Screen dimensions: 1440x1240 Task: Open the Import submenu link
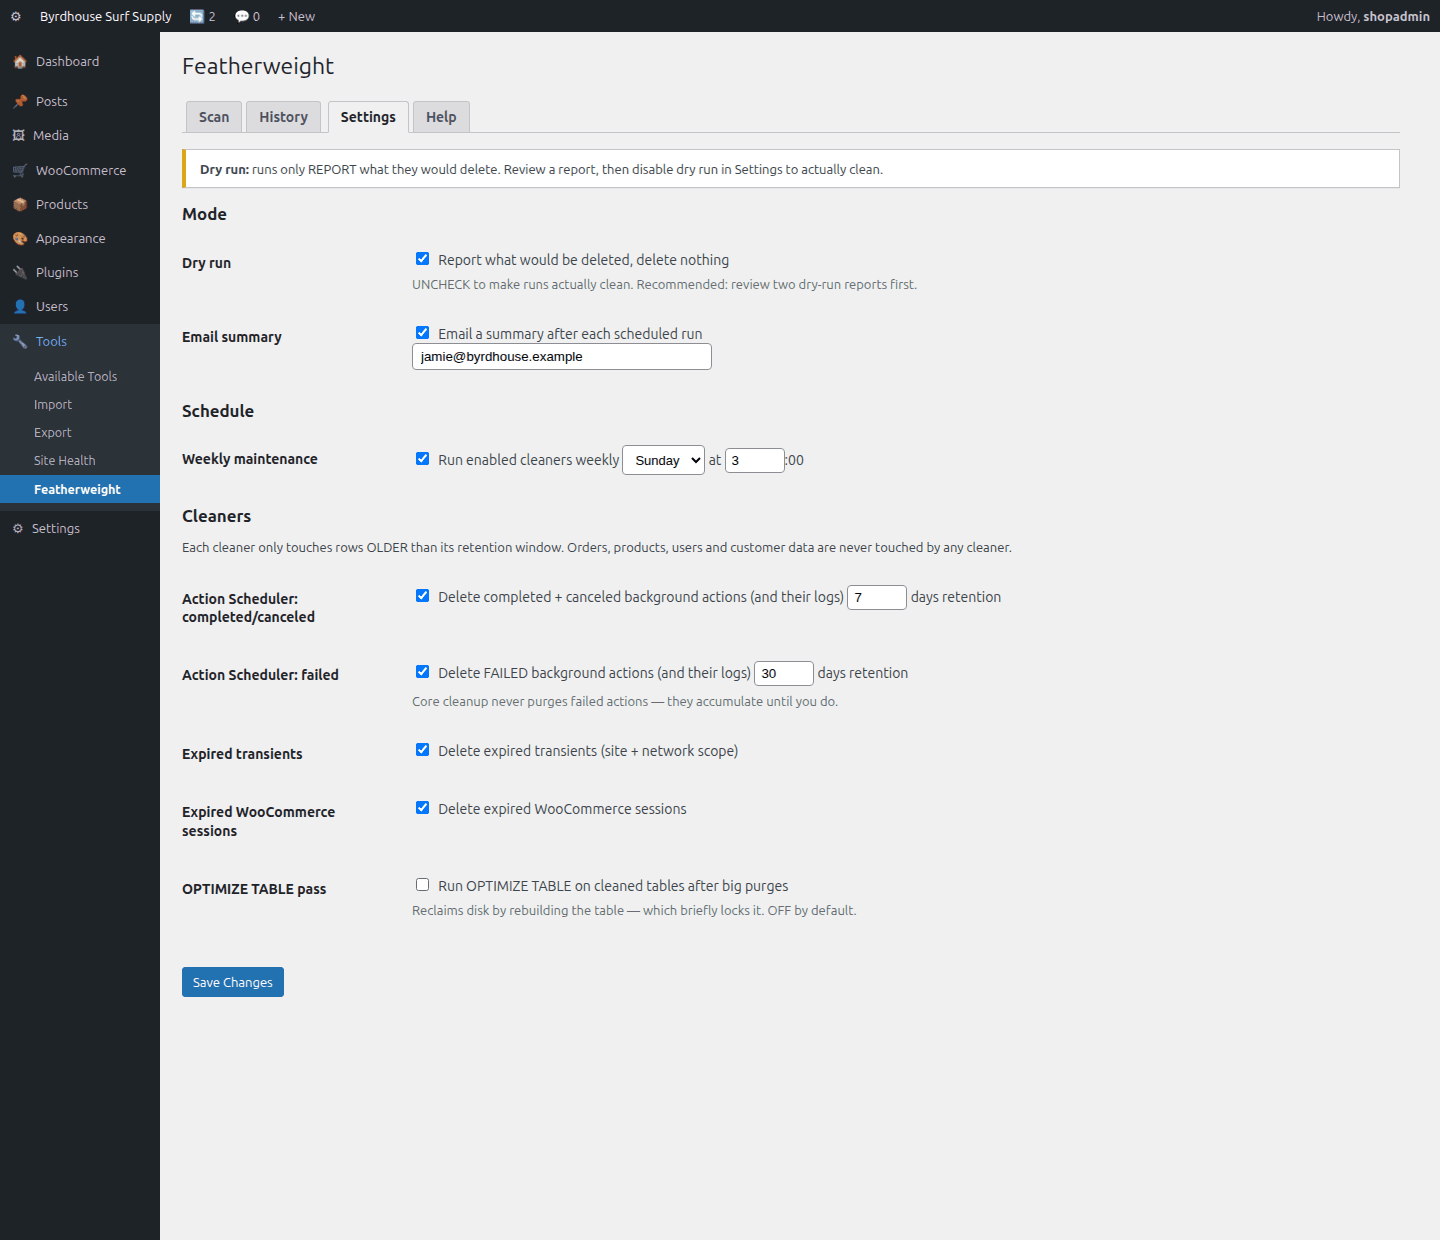[53, 405]
